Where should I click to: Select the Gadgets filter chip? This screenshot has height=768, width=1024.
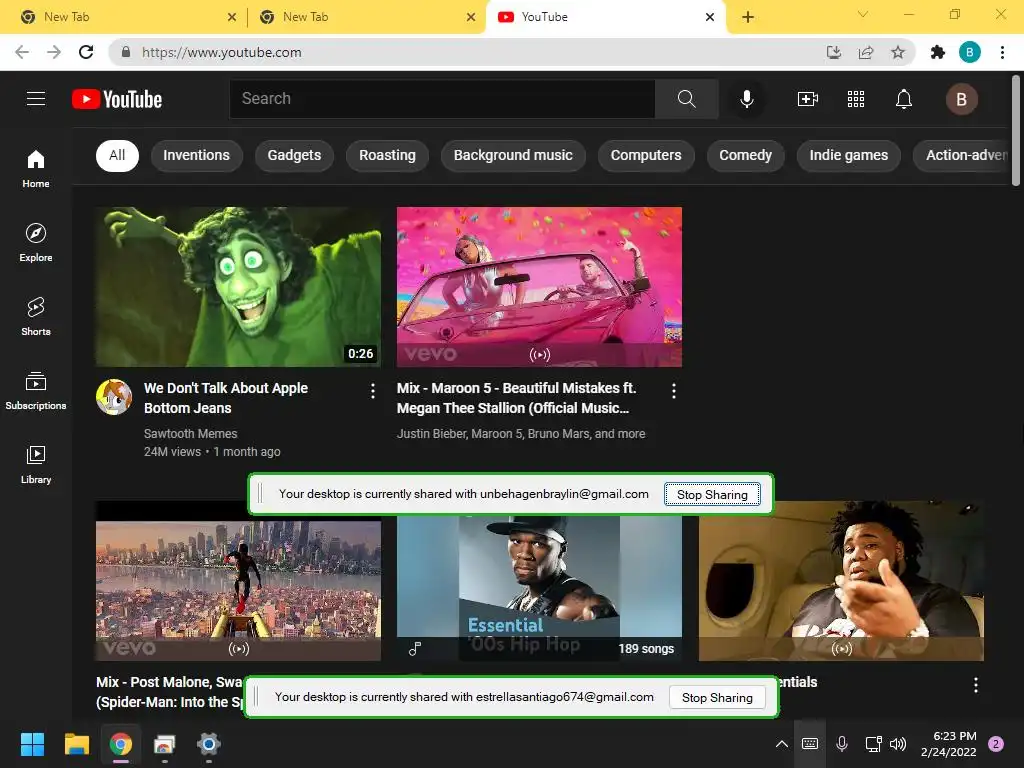click(x=295, y=155)
